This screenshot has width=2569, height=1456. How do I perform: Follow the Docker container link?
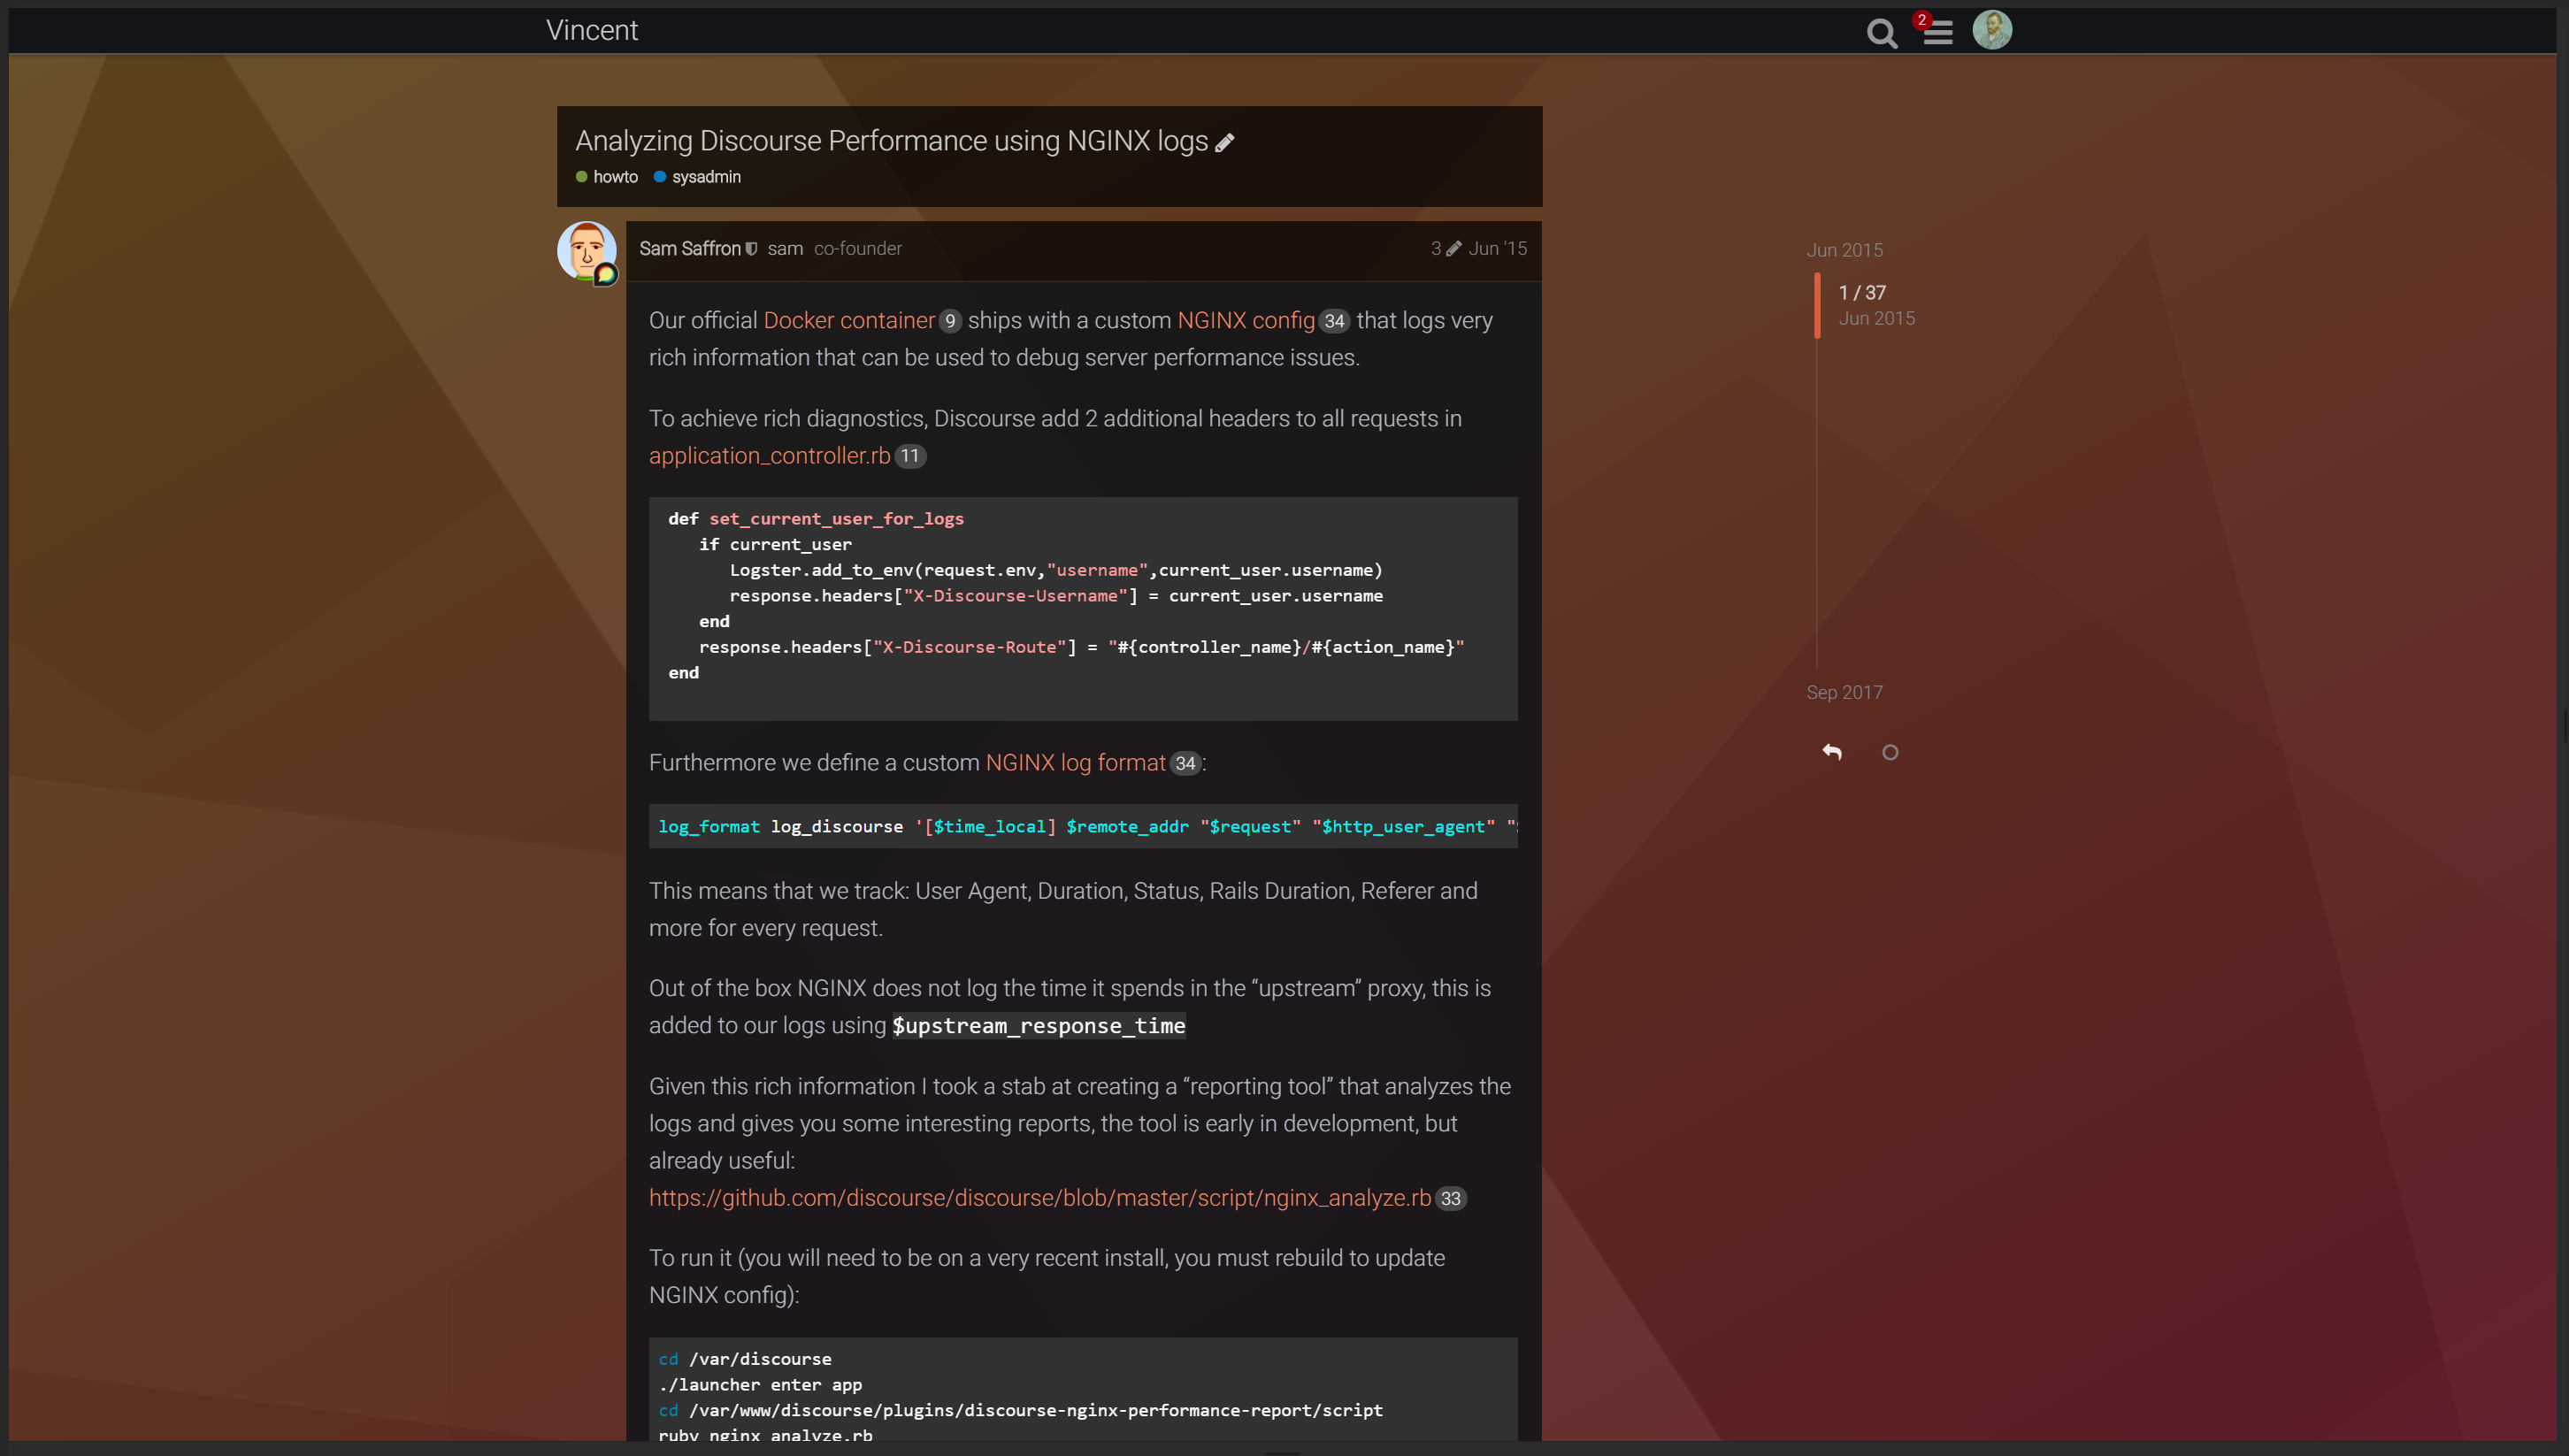849,320
